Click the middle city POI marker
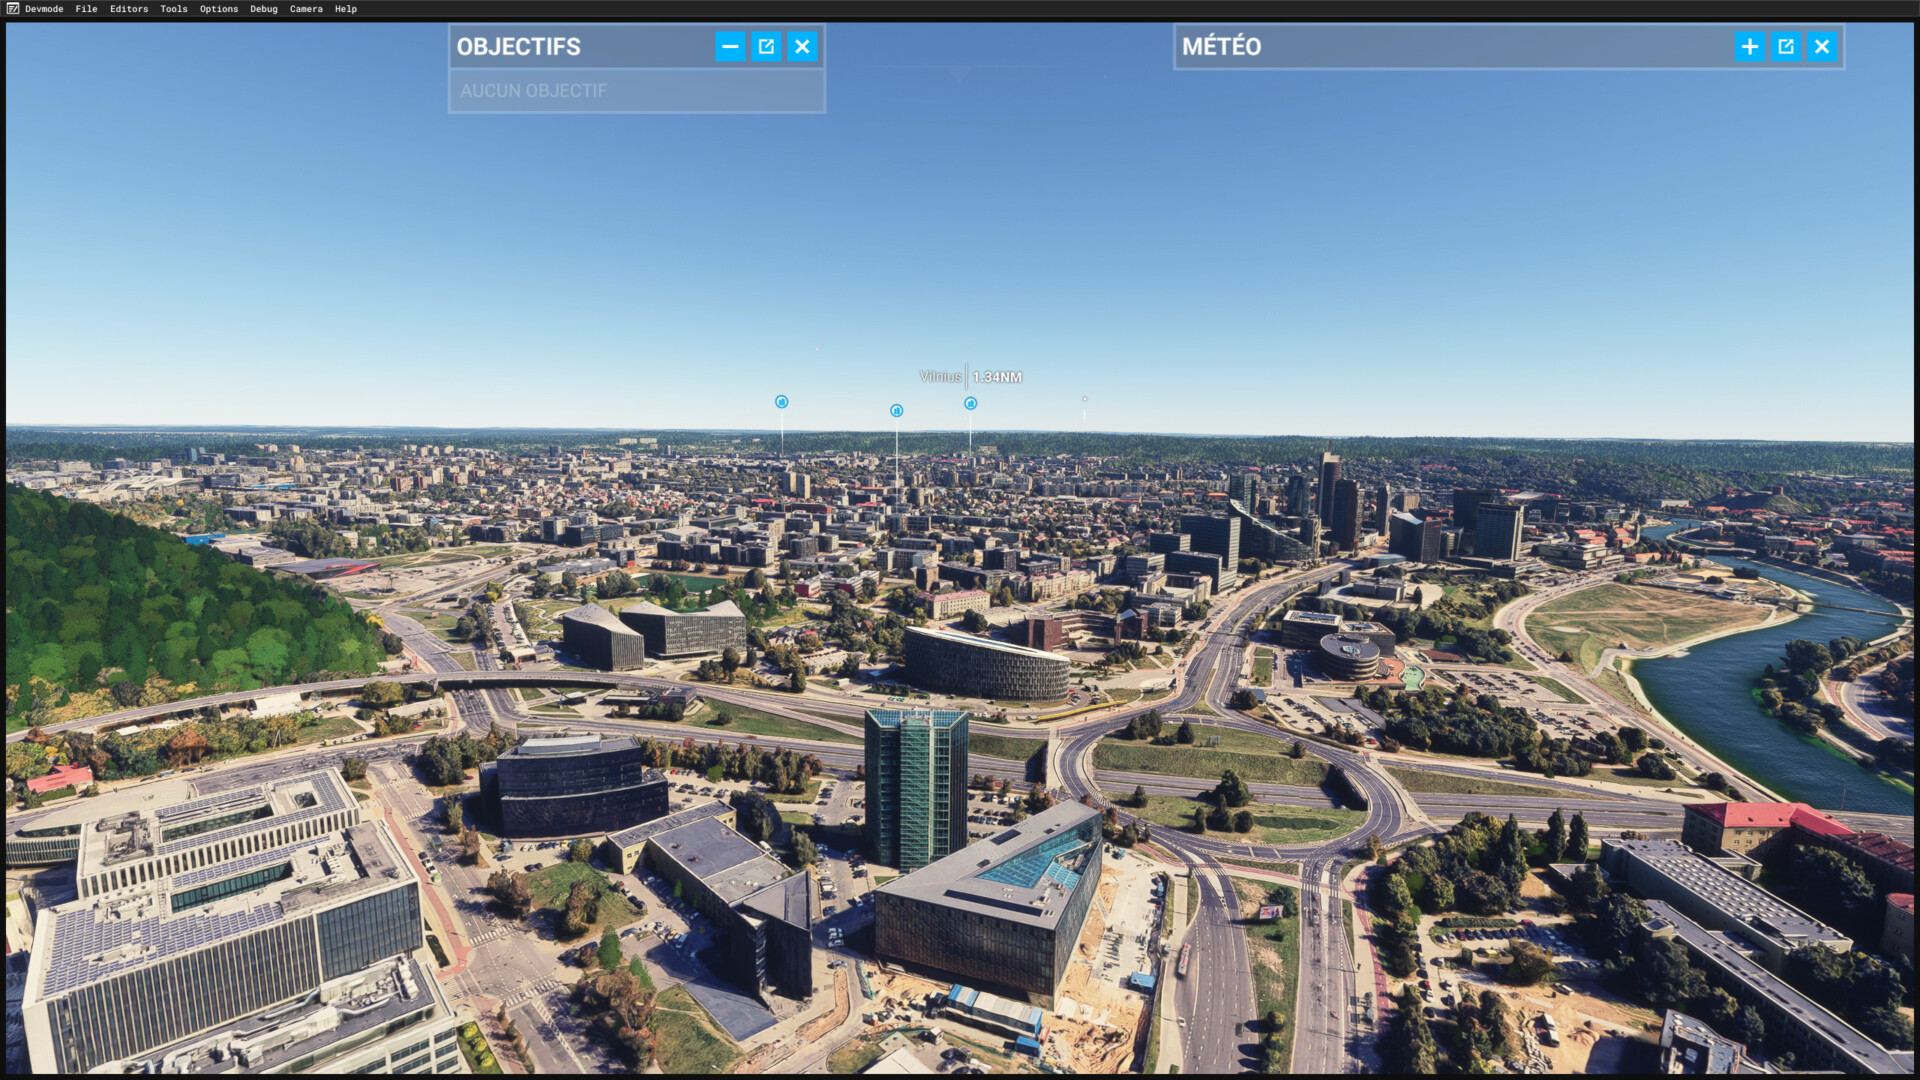The width and height of the screenshot is (1920, 1080). 897,411
